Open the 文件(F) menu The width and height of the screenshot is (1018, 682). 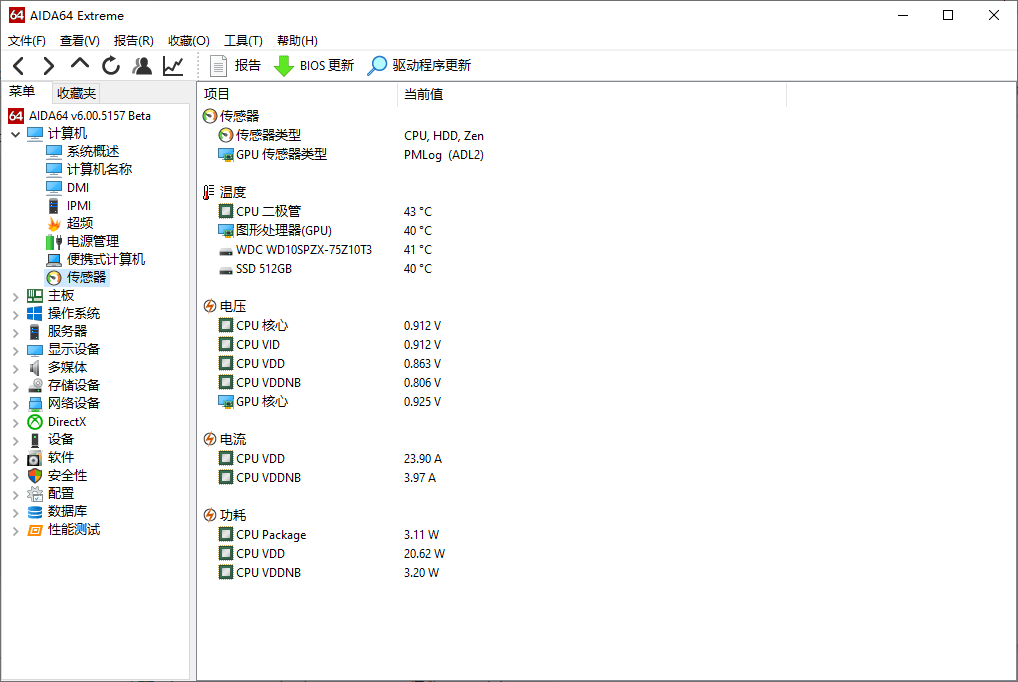point(27,41)
